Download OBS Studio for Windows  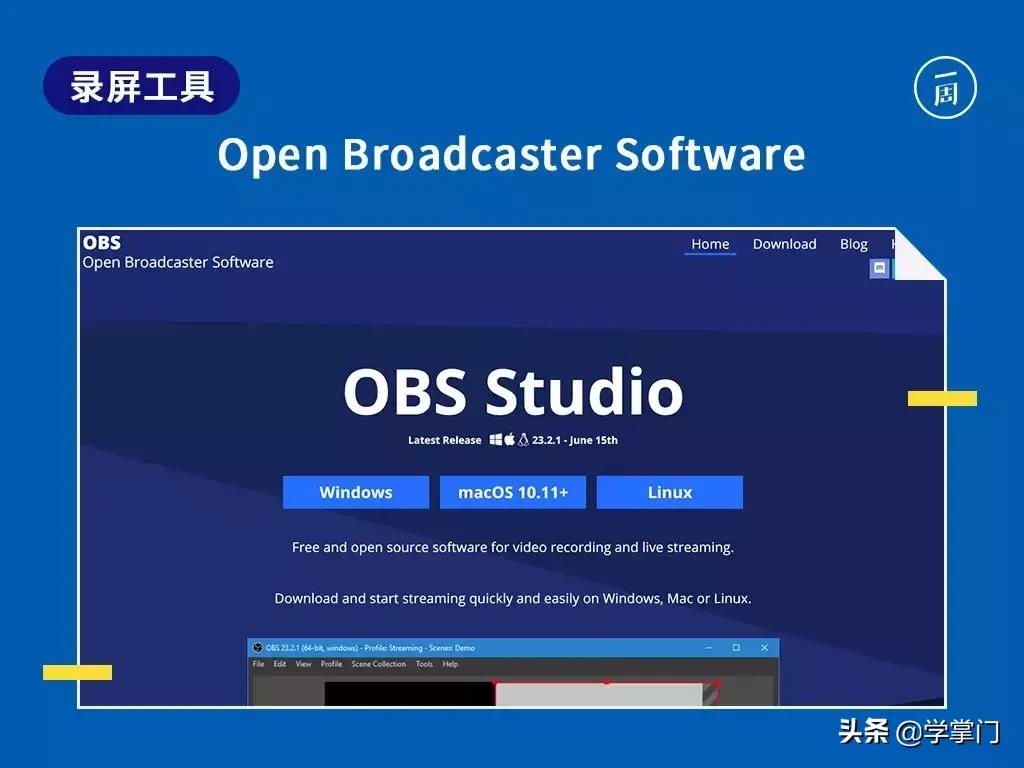point(356,492)
